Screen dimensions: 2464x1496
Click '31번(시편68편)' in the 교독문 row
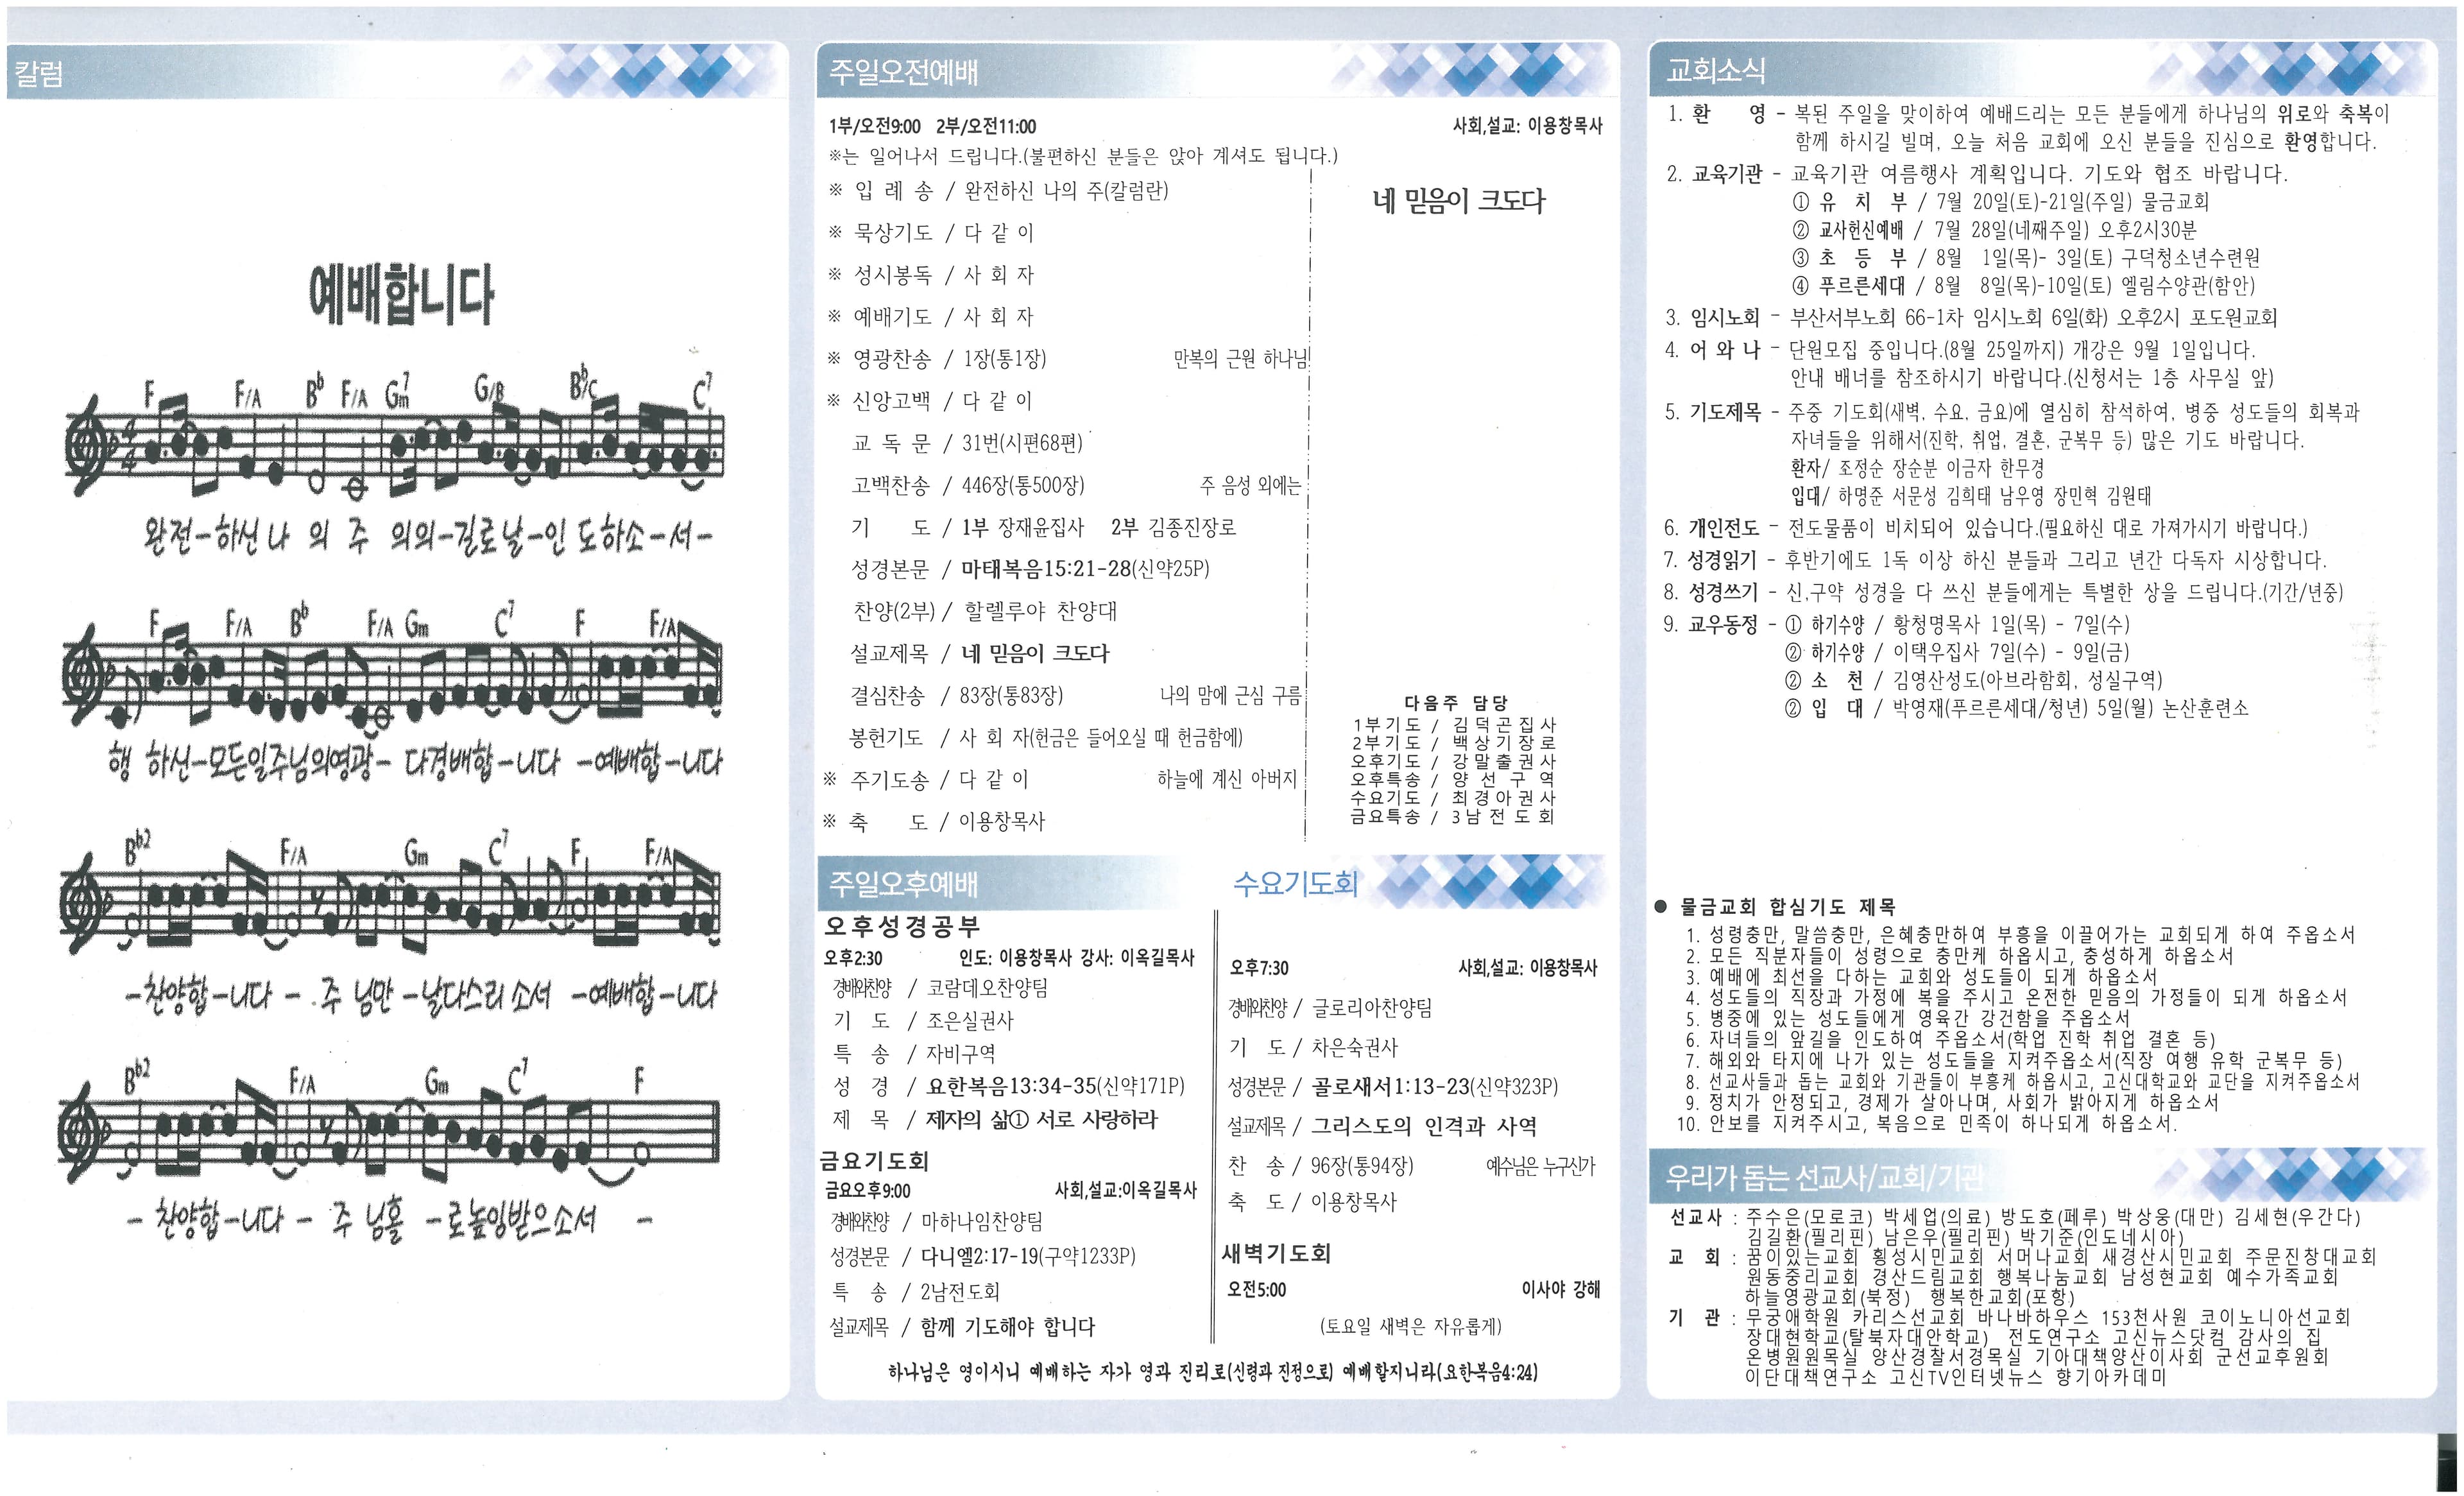point(1022,442)
